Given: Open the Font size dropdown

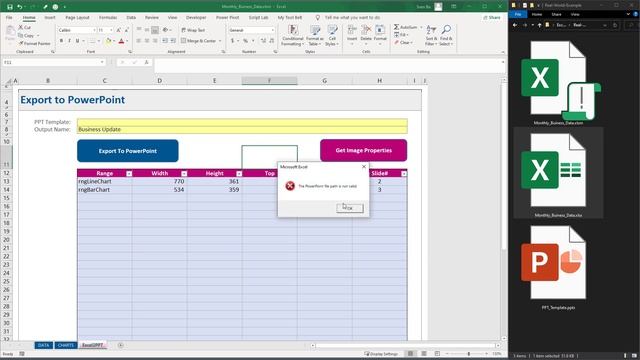Looking at the screenshot, I should 111,30.
